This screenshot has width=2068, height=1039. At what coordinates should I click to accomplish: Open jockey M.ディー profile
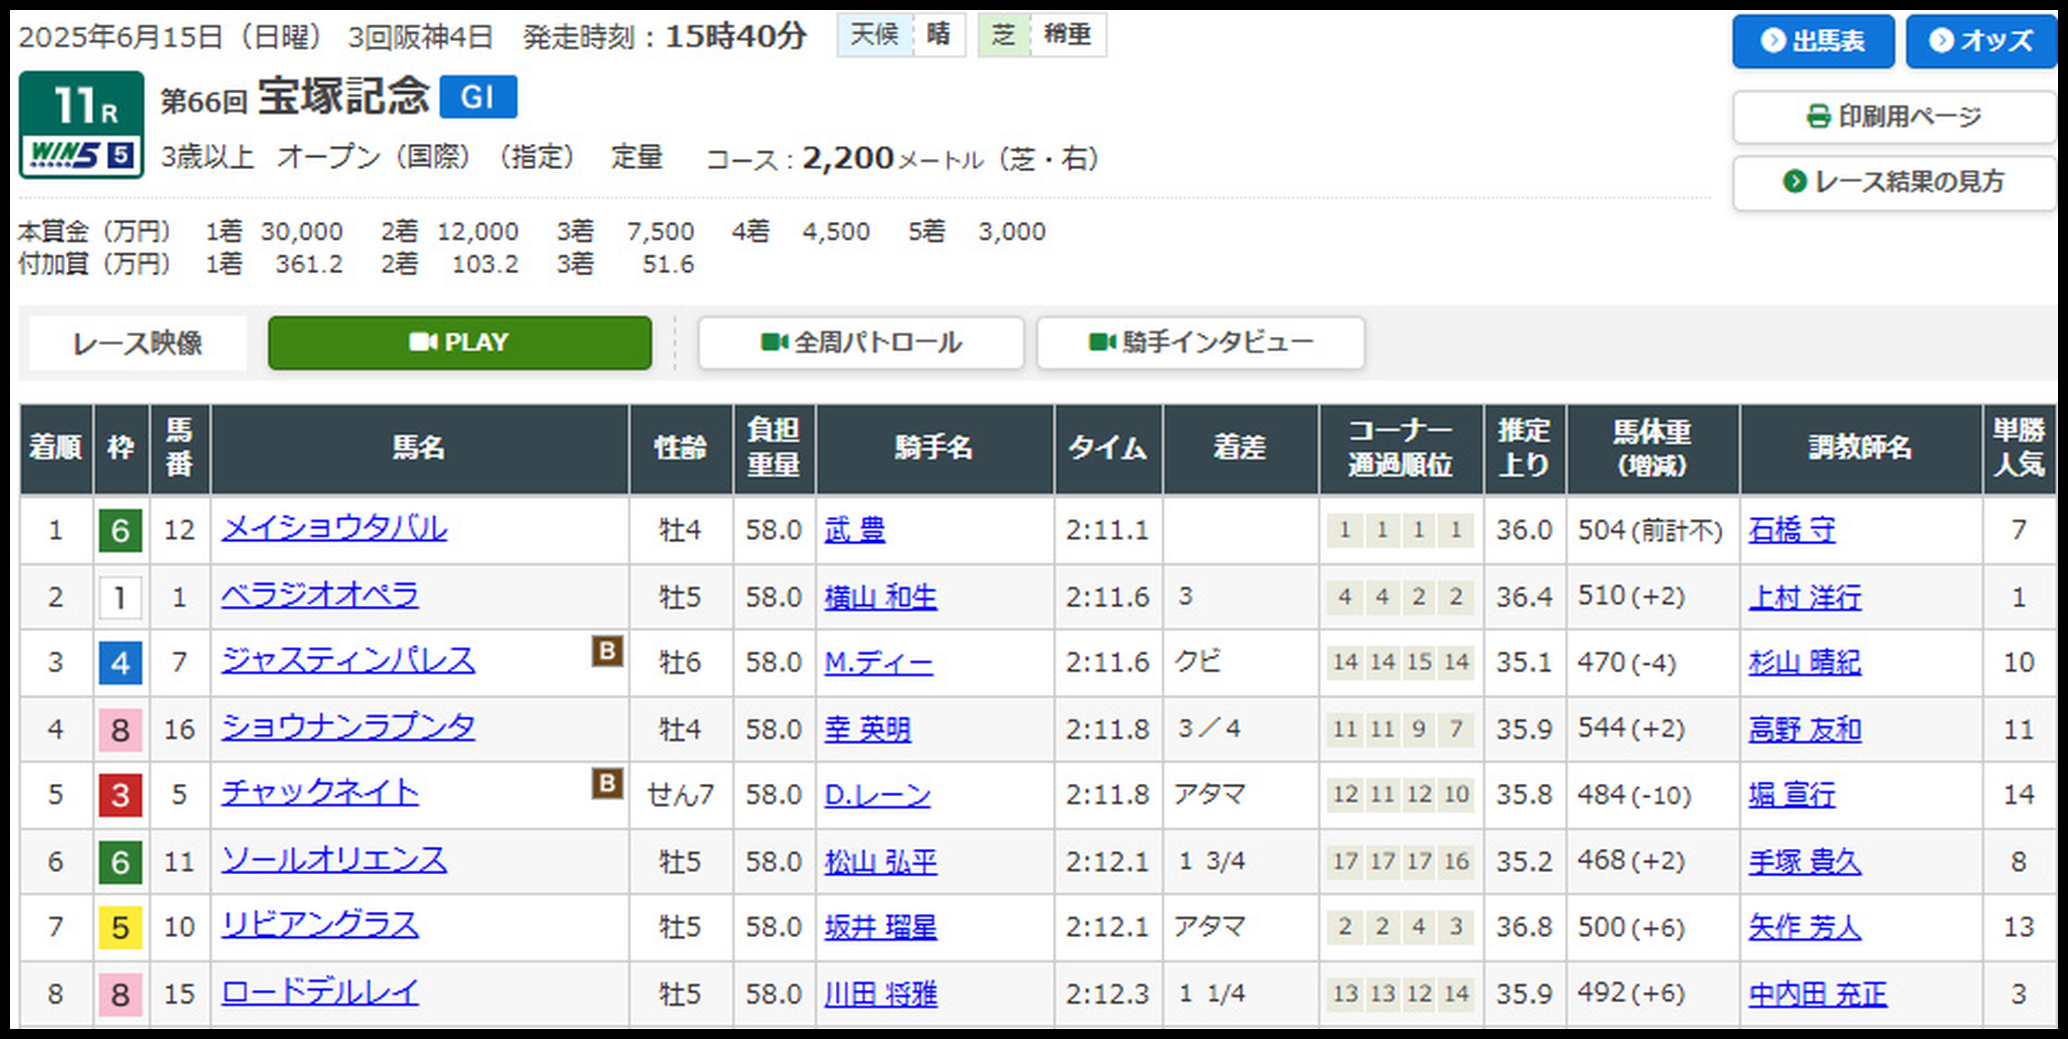(879, 663)
